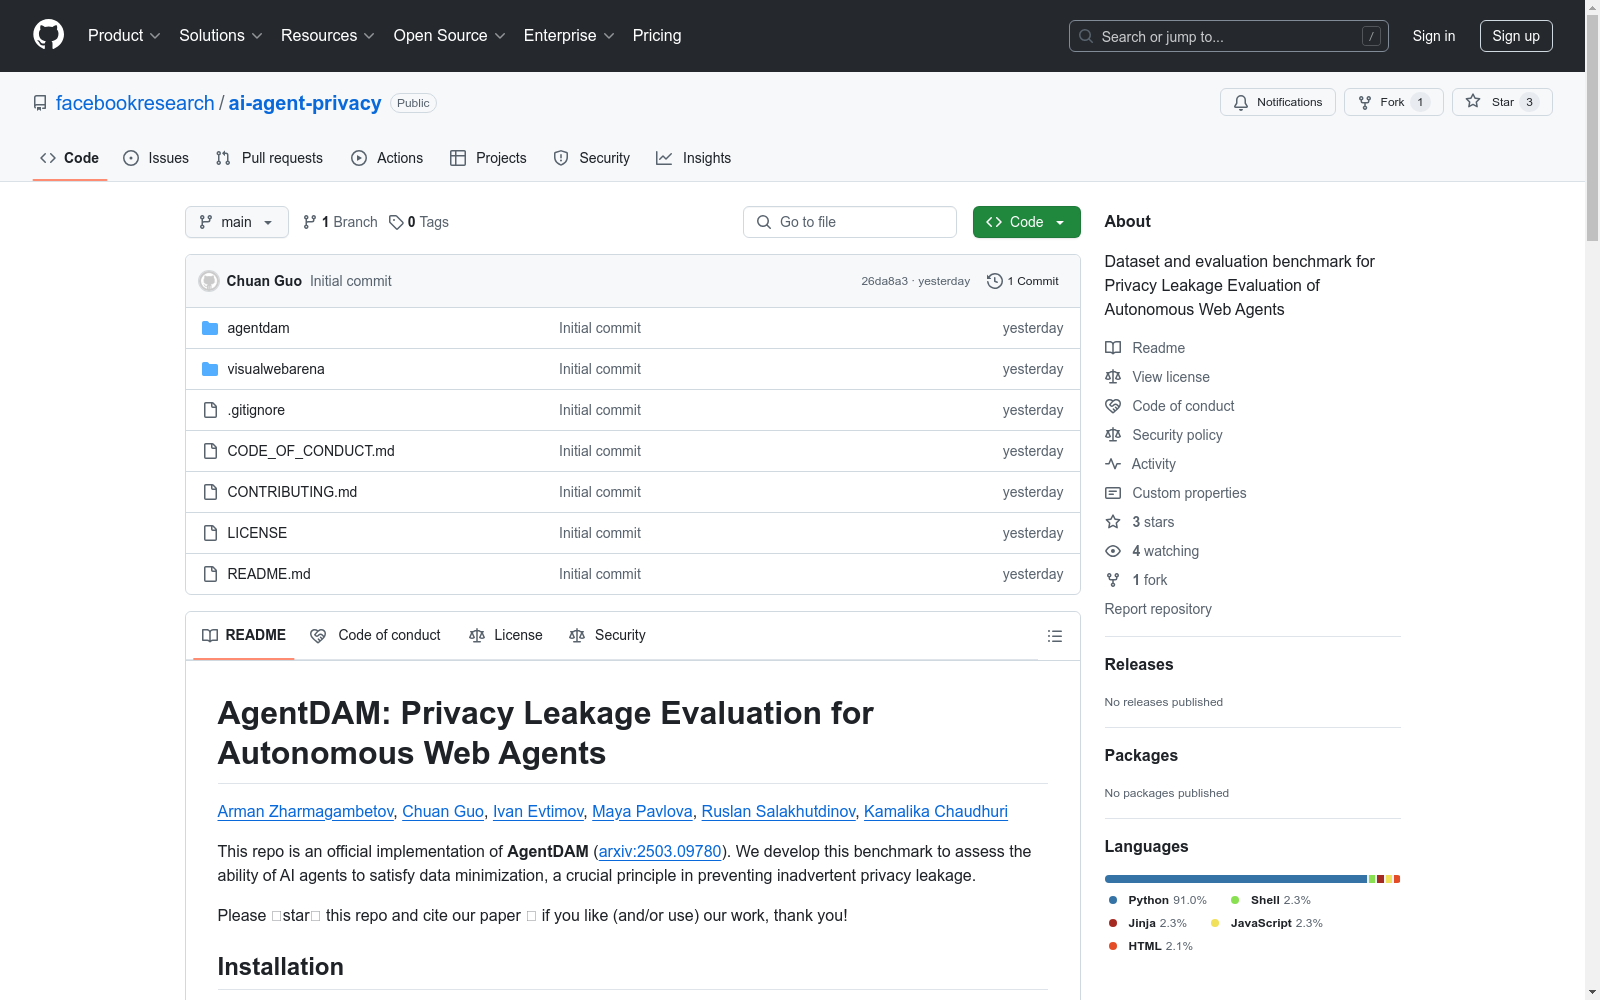The image size is (1600, 1000).
Task: Open the main branch selector dropdown
Action: (237, 222)
